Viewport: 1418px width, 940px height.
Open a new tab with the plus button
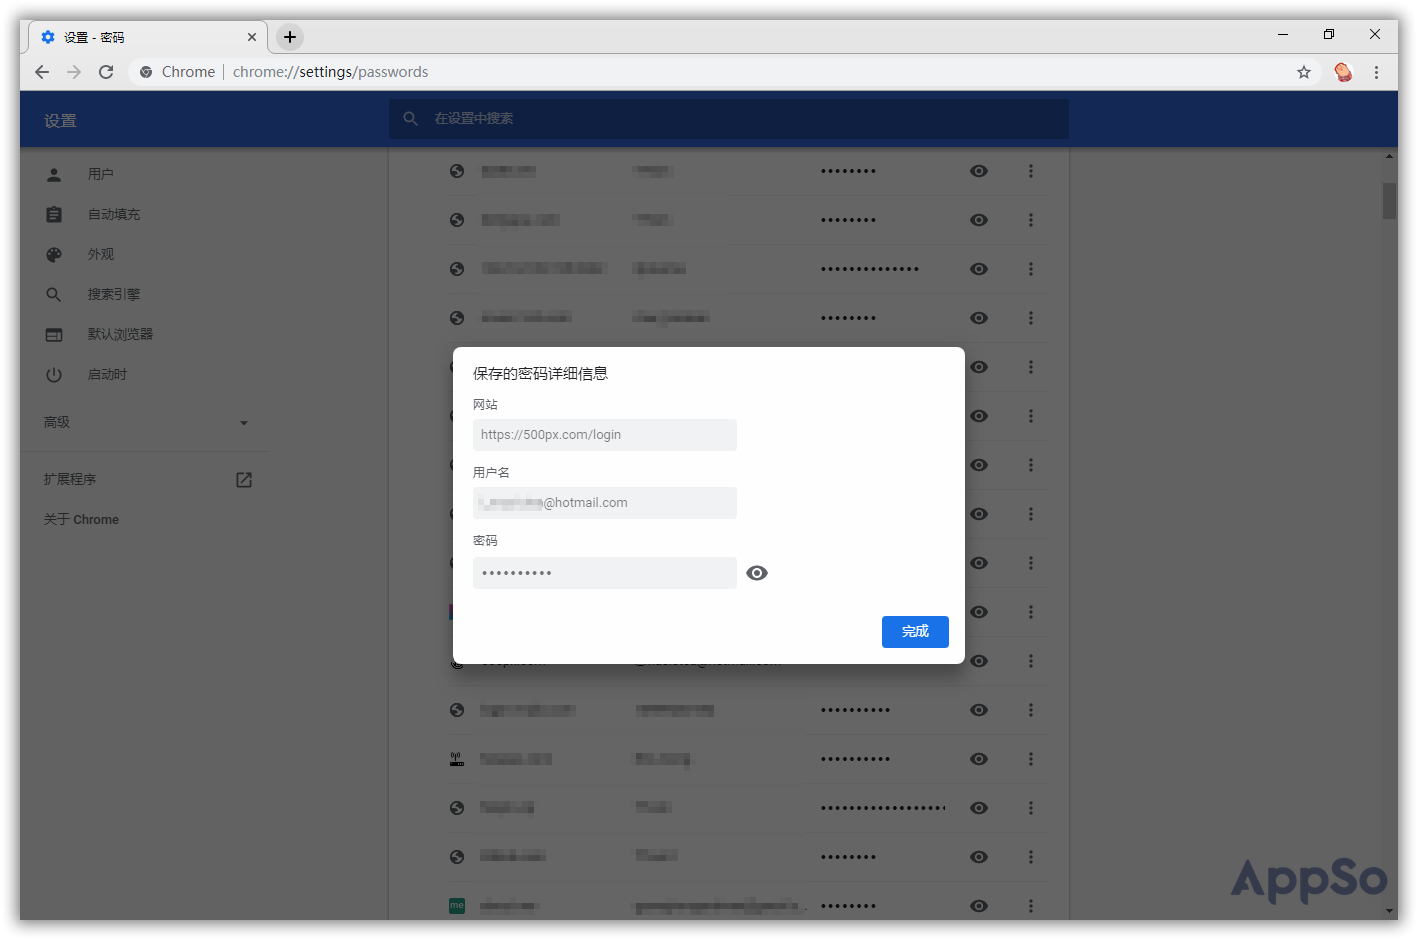click(290, 37)
